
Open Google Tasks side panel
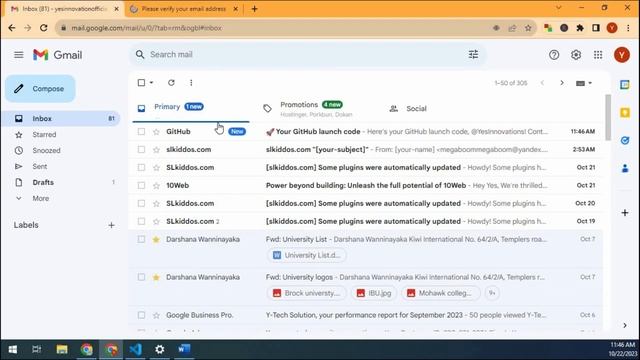624,140
